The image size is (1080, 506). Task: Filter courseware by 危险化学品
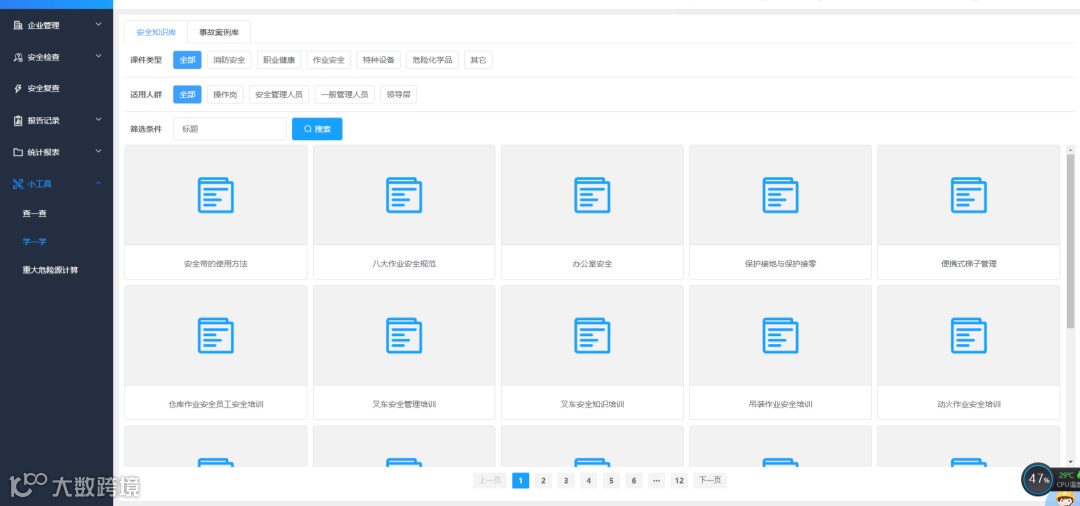(433, 60)
